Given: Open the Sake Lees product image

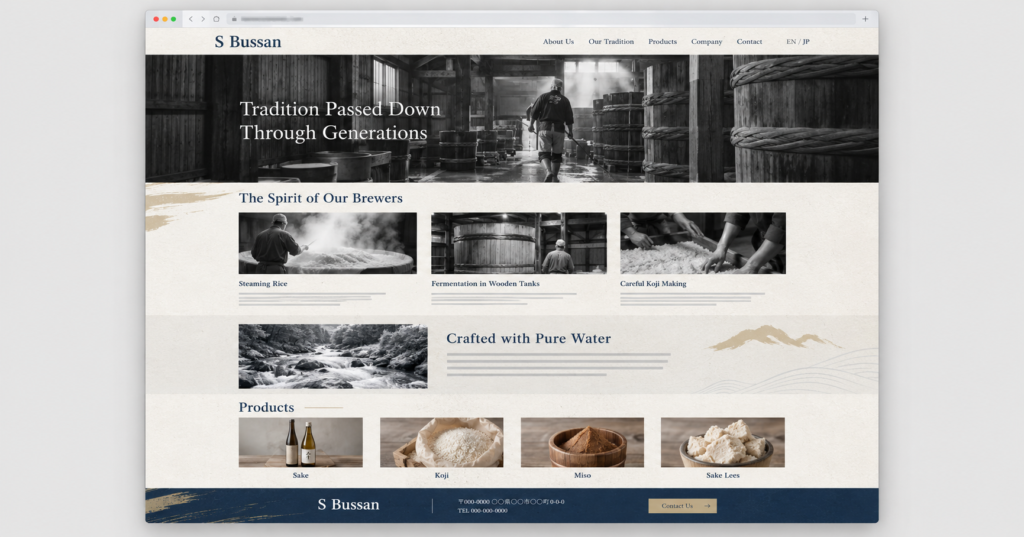Looking at the screenshot, I should [723, 442].
